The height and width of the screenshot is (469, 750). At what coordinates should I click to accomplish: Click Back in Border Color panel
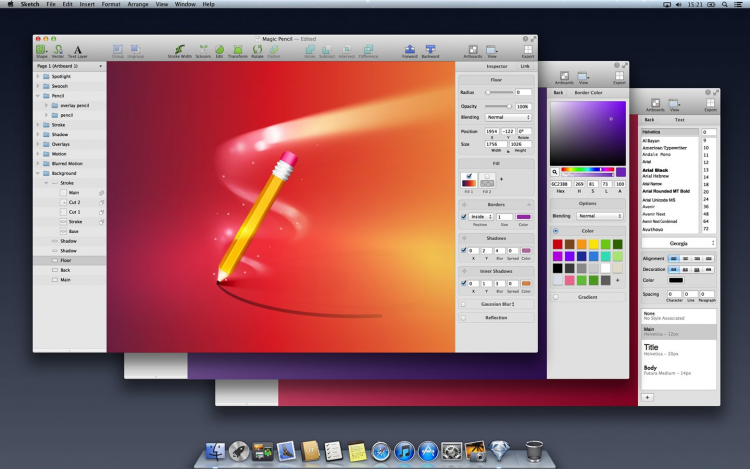tap(556, 92)
